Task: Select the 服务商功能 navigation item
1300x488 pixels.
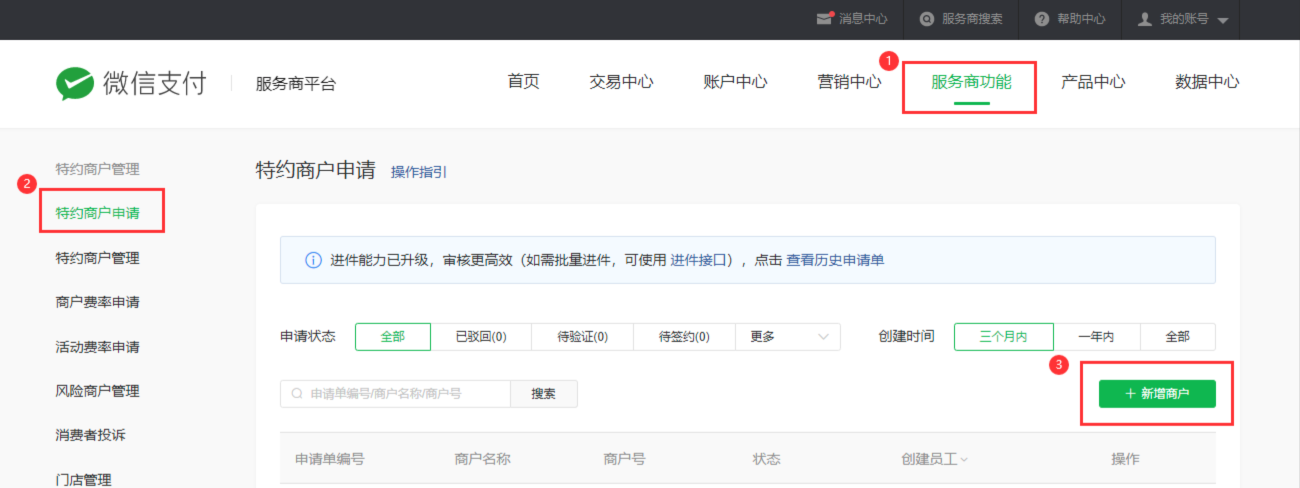Action: (x=971, y=82)
